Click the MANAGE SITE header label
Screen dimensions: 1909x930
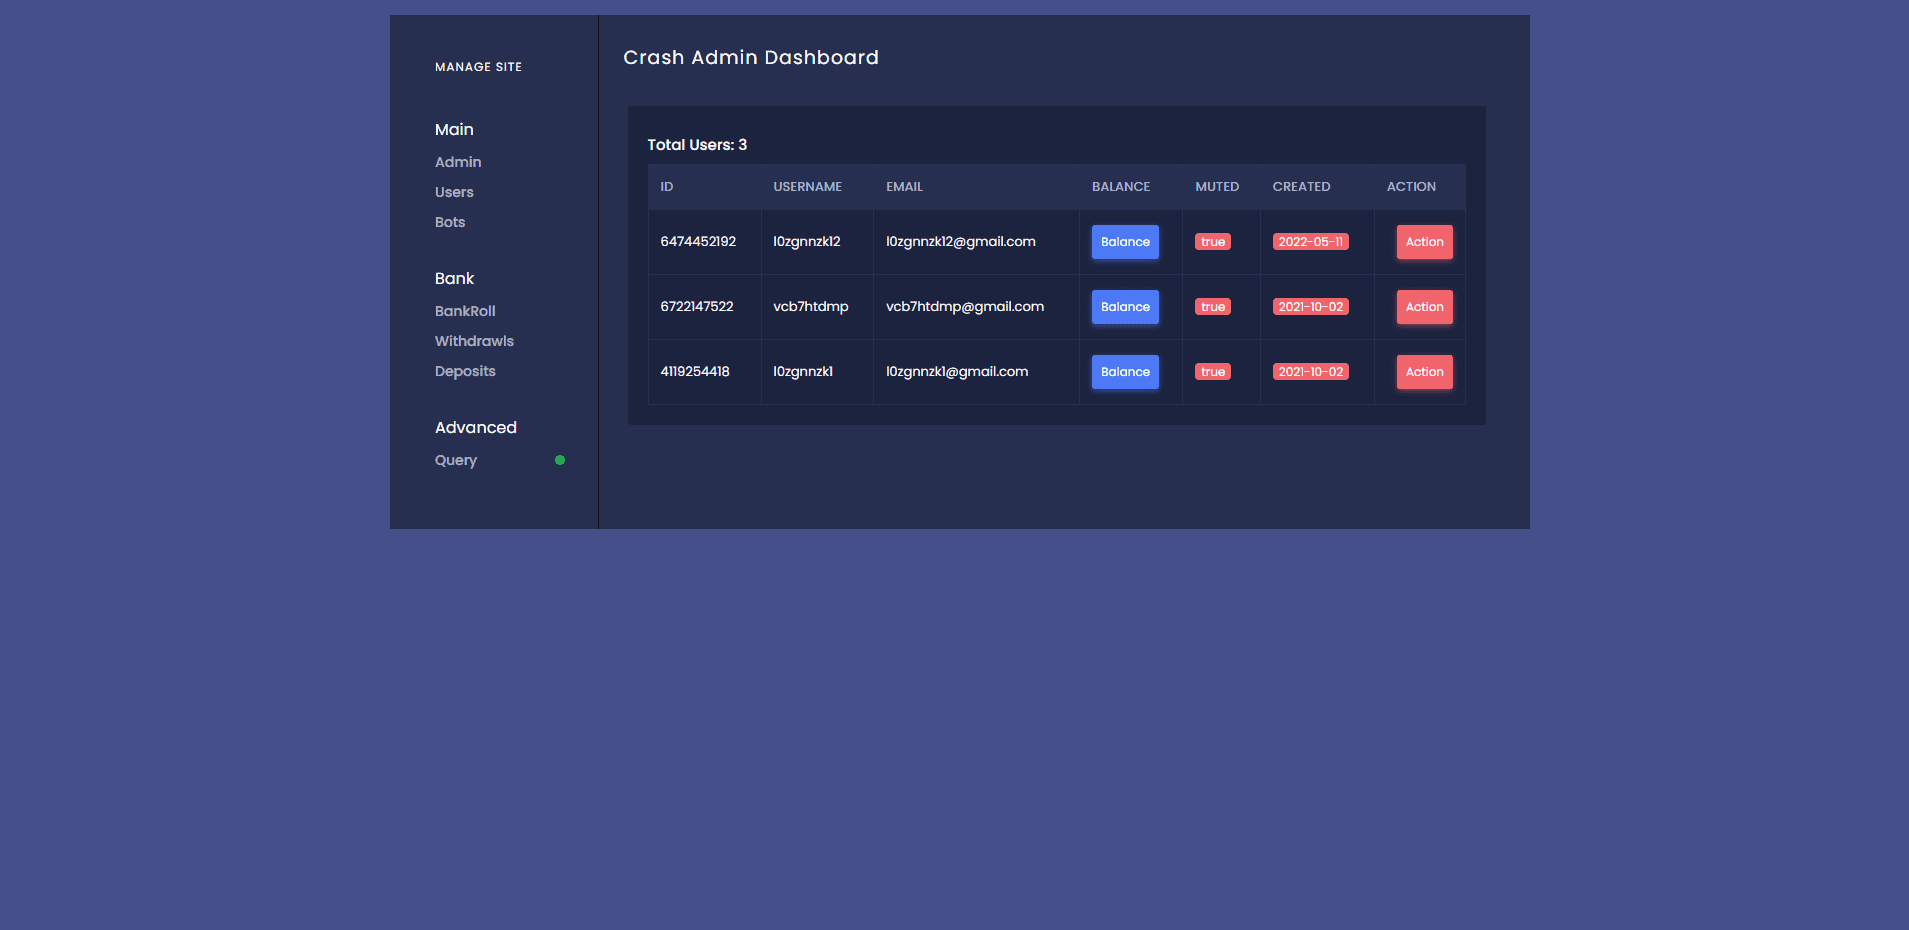pyautogui.click(x=478, y=67)
